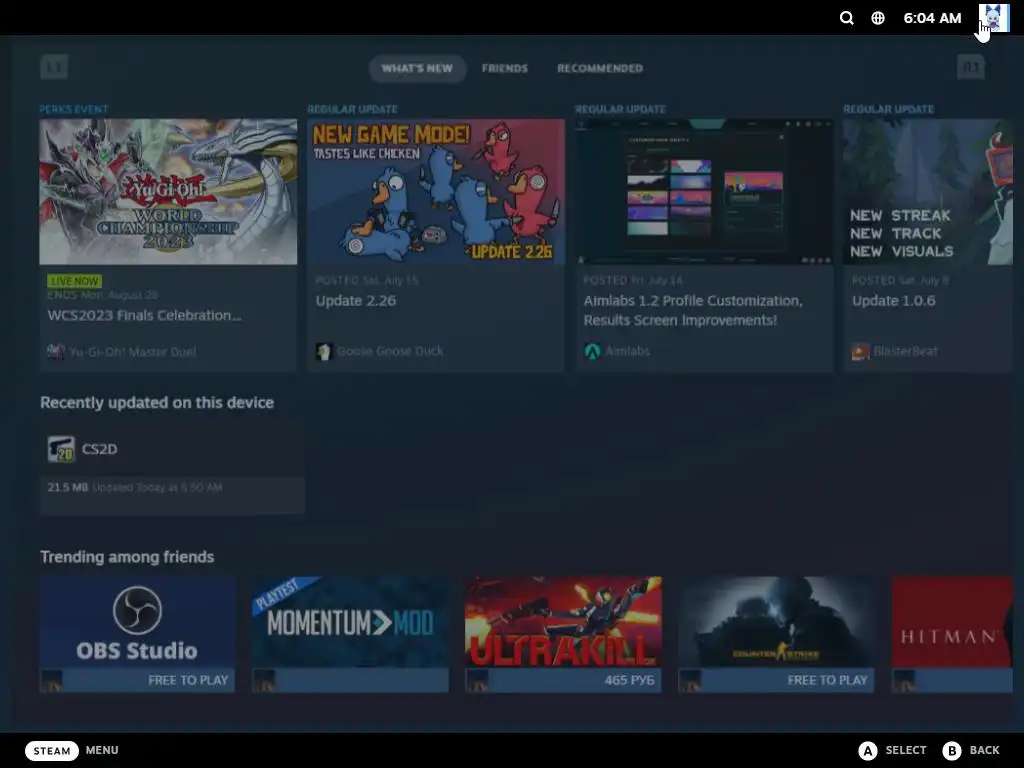Image resolution: width=1024 pixels, height=768 pixels.
Task: Click the CS2D game icon
Action: (61, 449)
